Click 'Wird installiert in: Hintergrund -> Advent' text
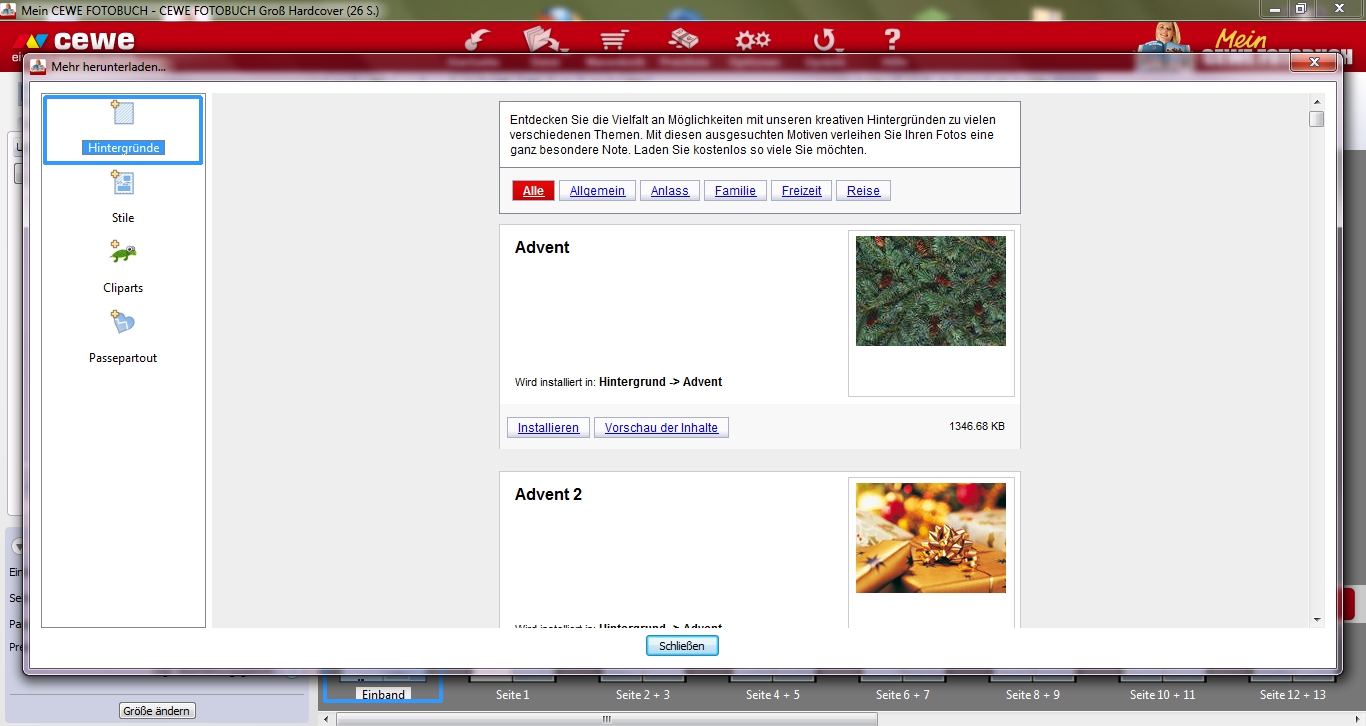Screen dimensions: 1366x726 pos(618,382)
